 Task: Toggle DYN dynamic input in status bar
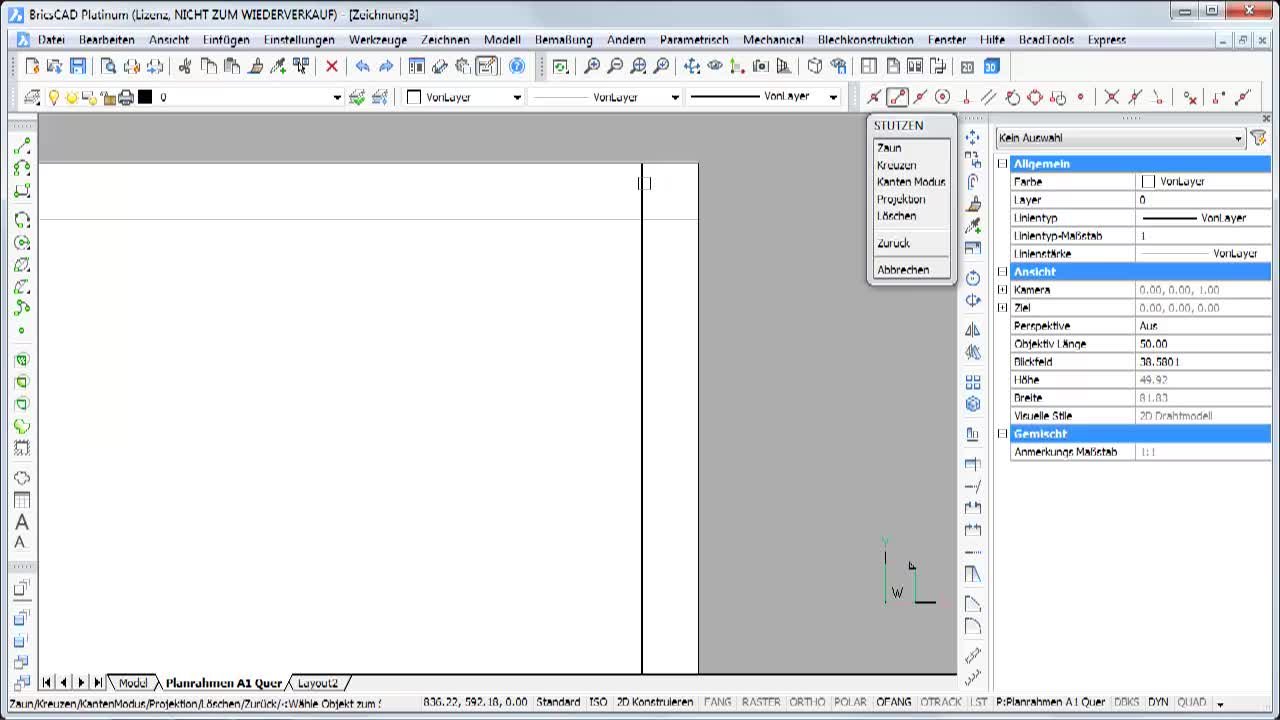pyautogui.click(x=1158, y=703)
